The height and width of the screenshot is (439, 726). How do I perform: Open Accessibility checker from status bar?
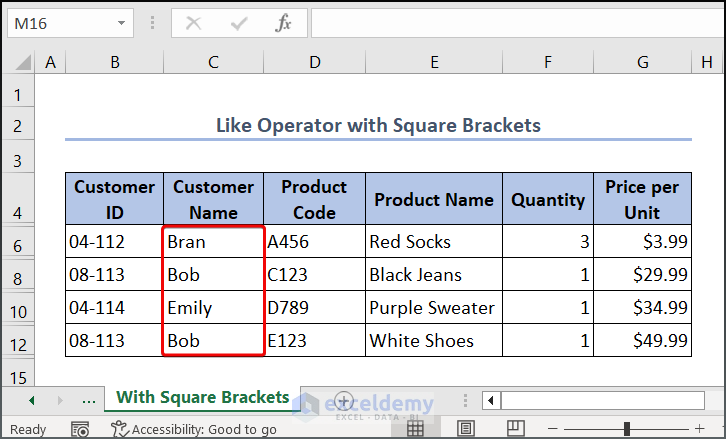point(194,429)
